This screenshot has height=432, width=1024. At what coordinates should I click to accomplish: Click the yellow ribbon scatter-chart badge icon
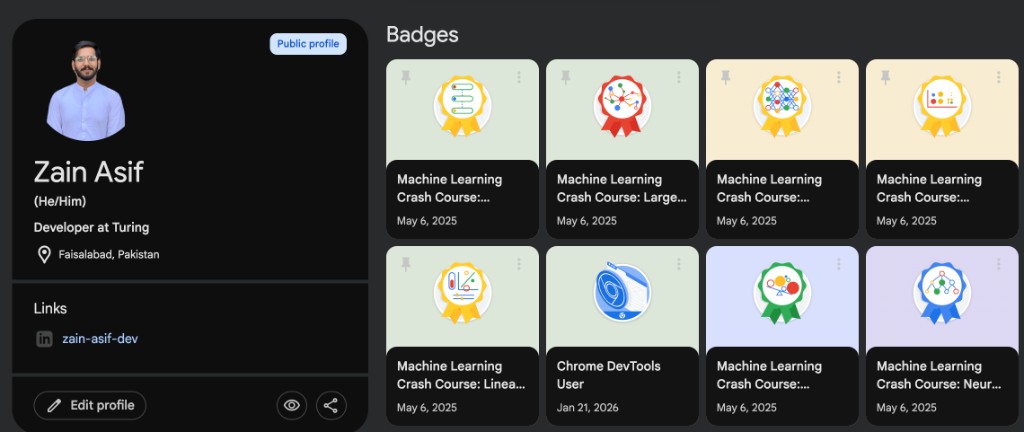[942, 105]
